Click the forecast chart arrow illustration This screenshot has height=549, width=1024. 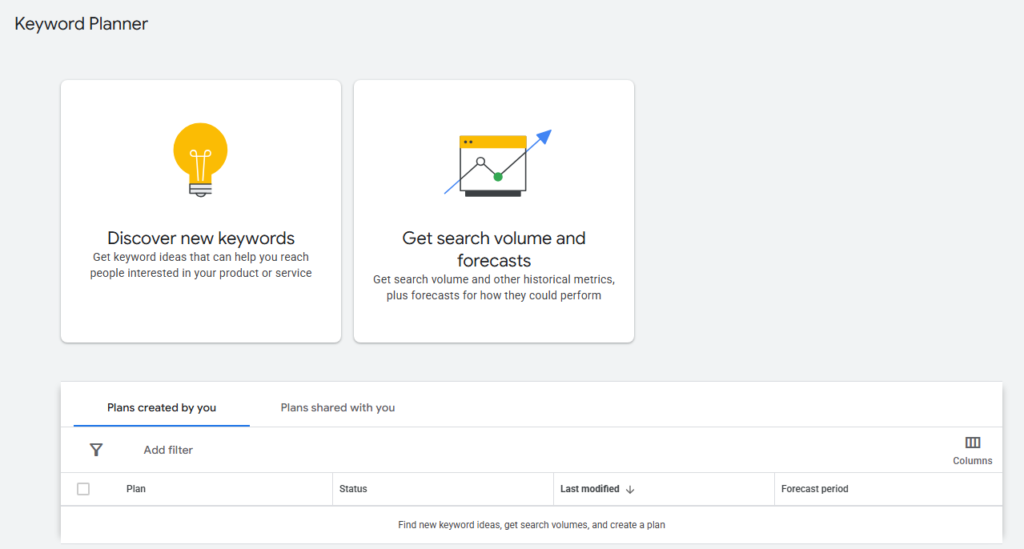[x=498, y=163]
